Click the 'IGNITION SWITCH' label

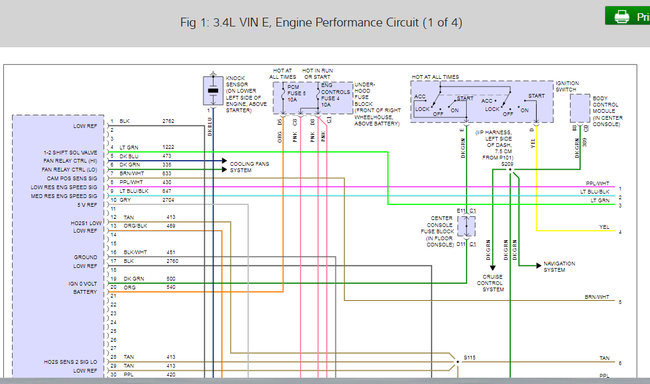pos(567,86)
